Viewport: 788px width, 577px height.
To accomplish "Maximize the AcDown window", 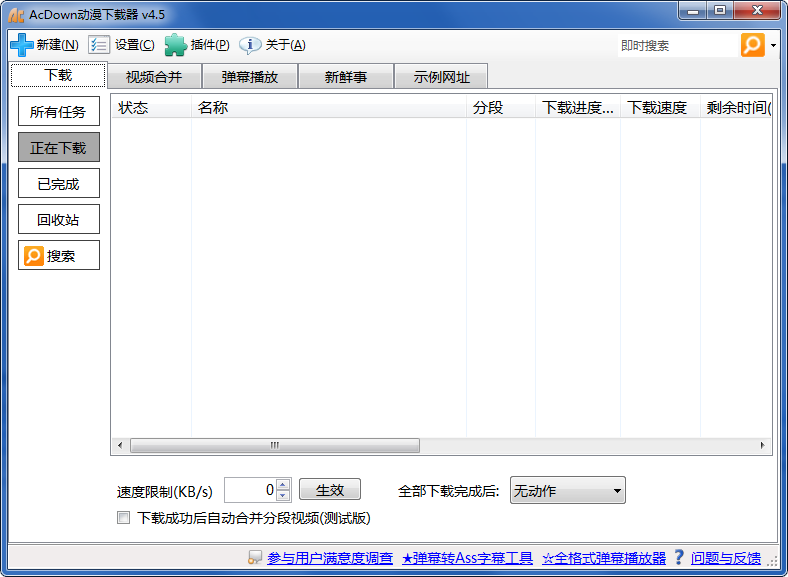I will (720, 11).
